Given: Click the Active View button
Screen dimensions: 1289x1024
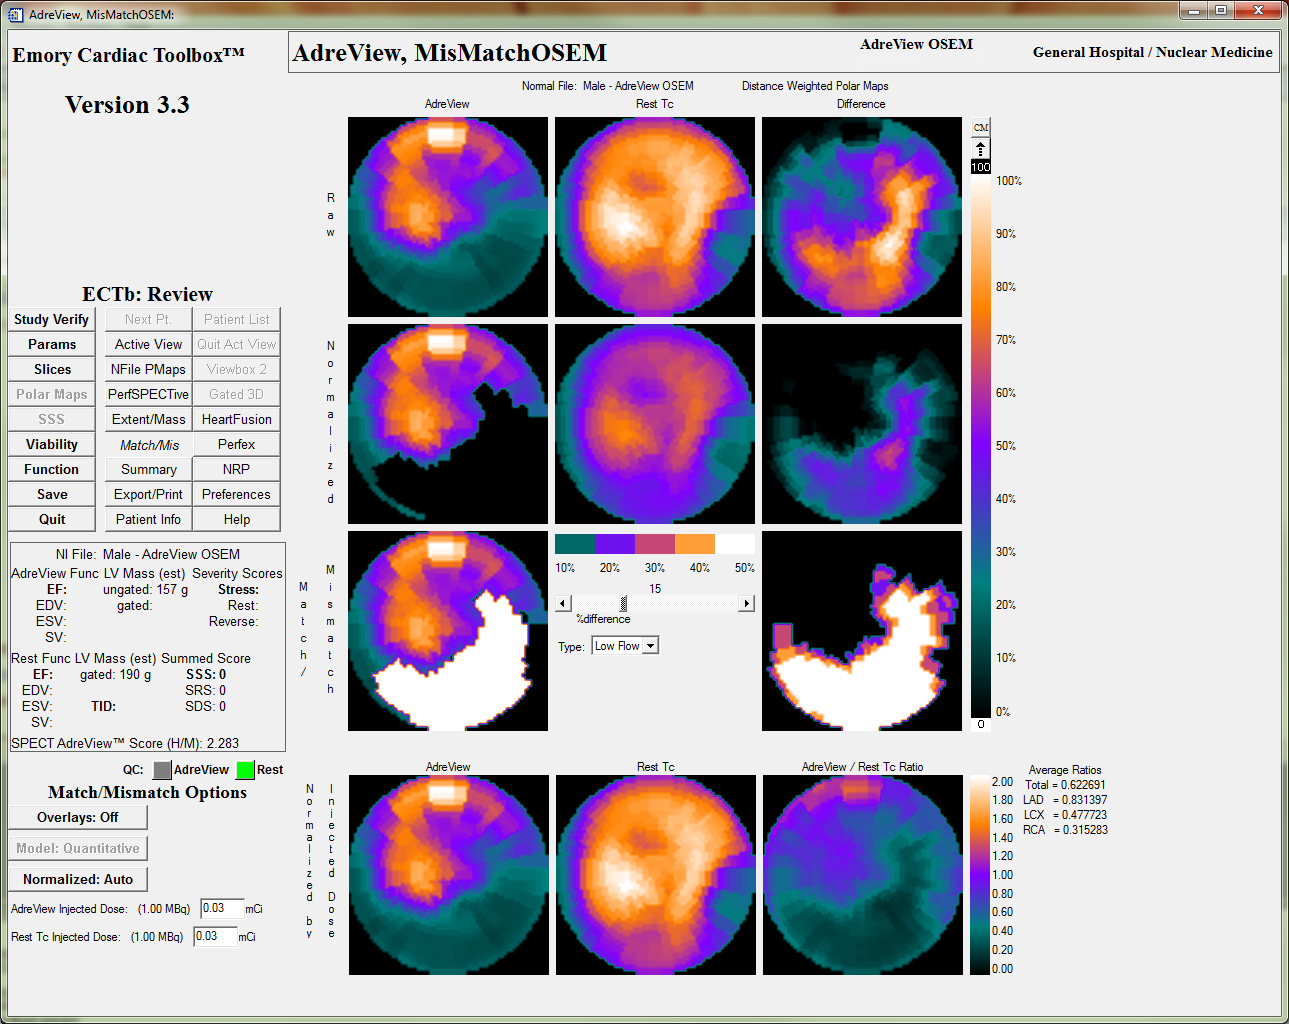Looking at the screenshot, I should (149, 344).
